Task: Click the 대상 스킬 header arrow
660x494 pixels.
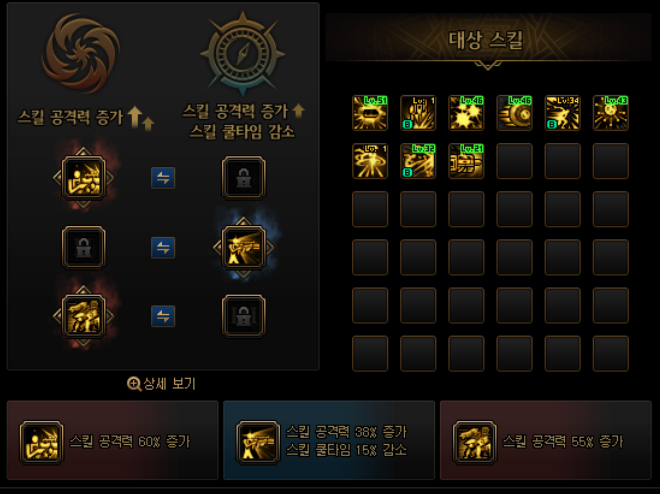Action: click(x=488, y=65)
